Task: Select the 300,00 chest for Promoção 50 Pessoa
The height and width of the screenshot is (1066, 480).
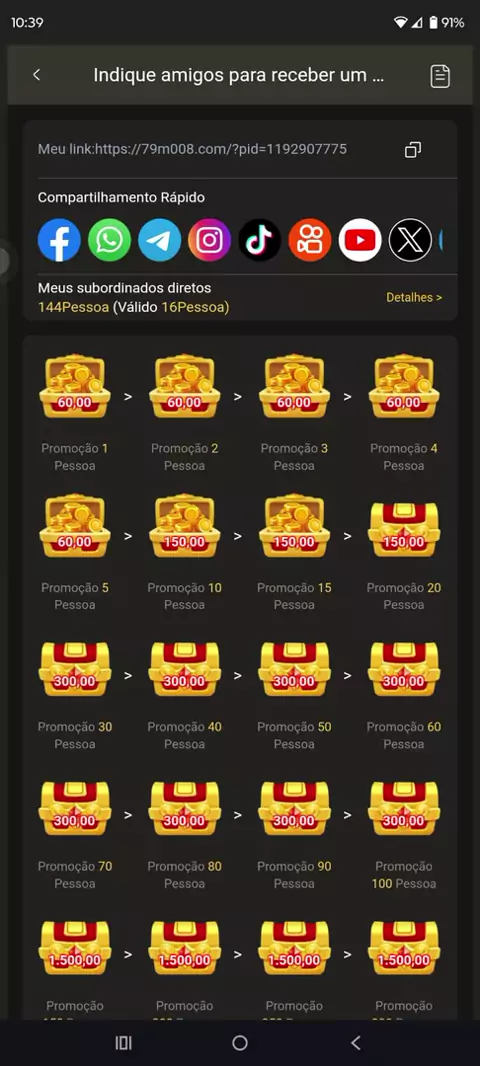Action: pos(294,669)
